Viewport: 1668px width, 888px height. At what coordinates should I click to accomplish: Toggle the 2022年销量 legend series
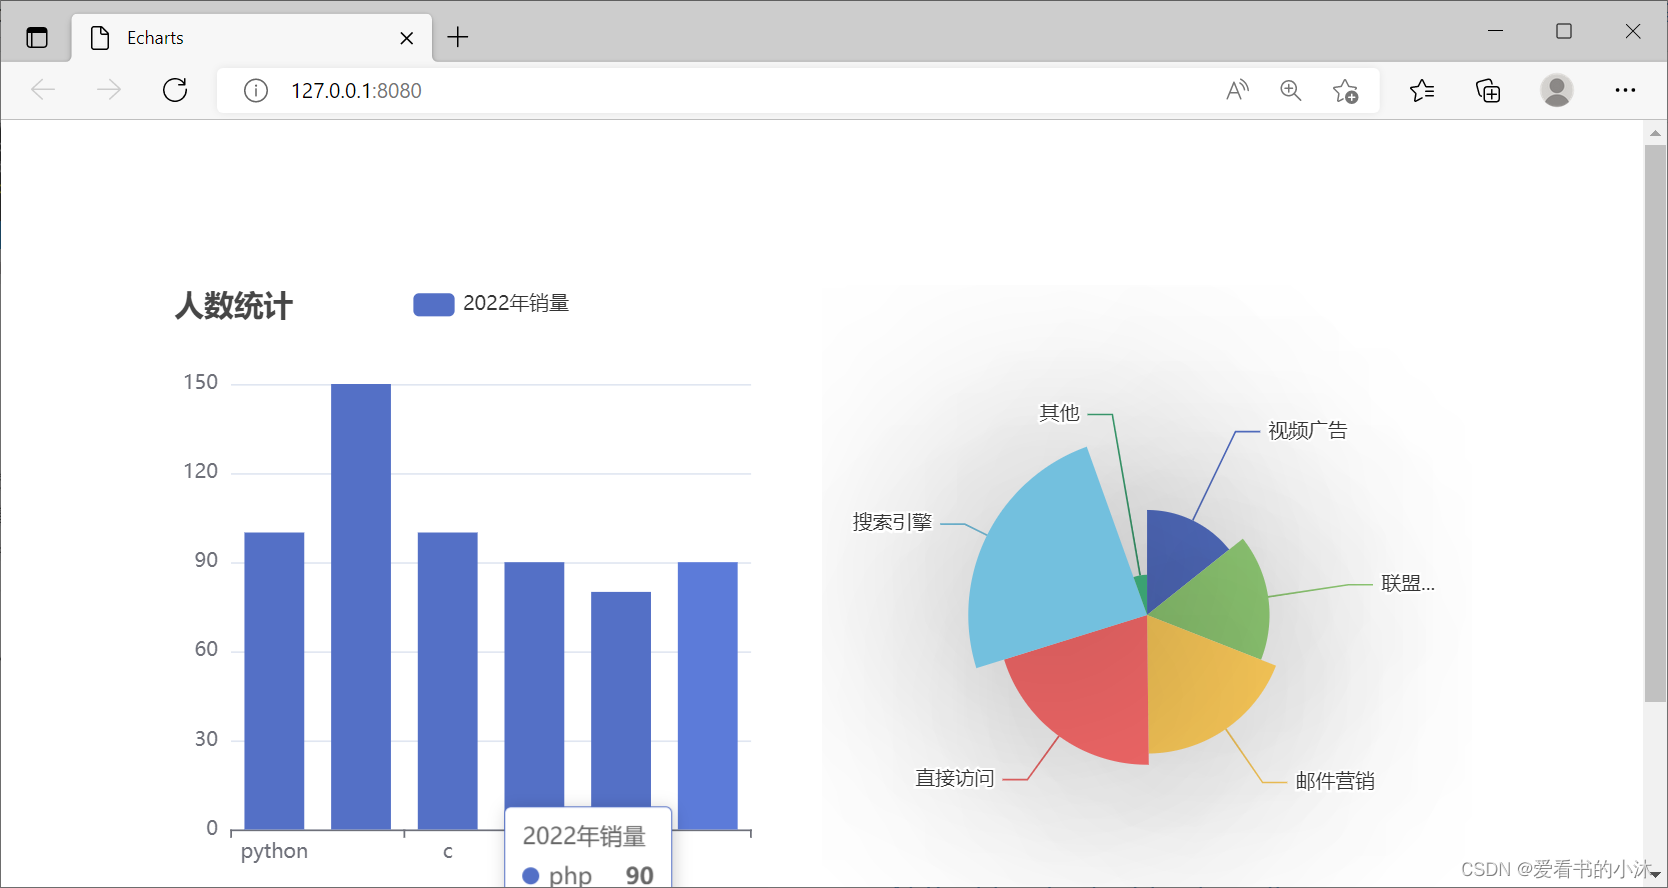491,304
